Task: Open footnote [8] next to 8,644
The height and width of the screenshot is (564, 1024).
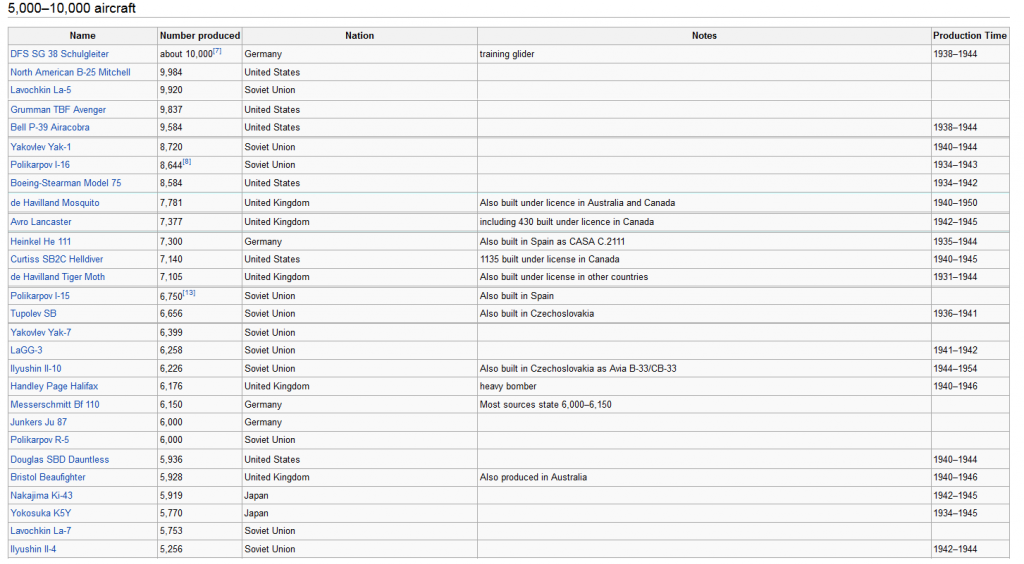Action: click(x=187, y=162)
